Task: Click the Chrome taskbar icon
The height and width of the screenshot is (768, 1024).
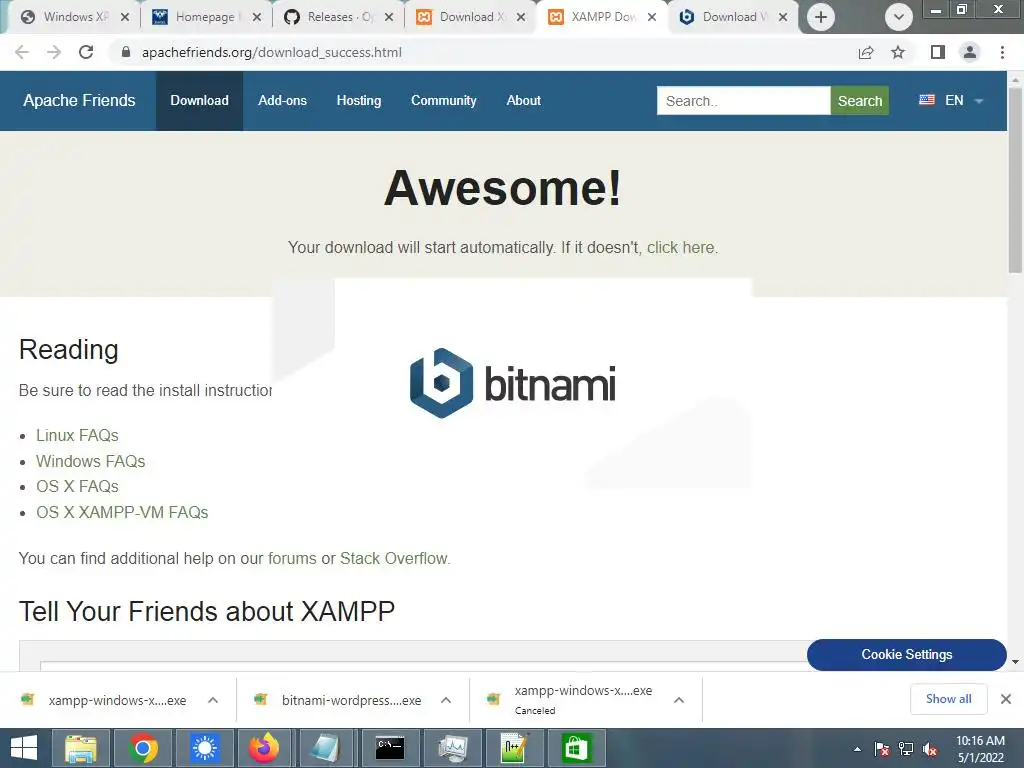Action: pos(143,748)
